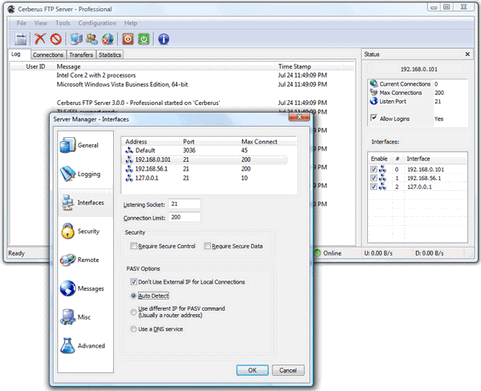This screenshot has height=391, width=481.
Task: Click the red stop server toolbar icon
Action: [x=128, y=39]
